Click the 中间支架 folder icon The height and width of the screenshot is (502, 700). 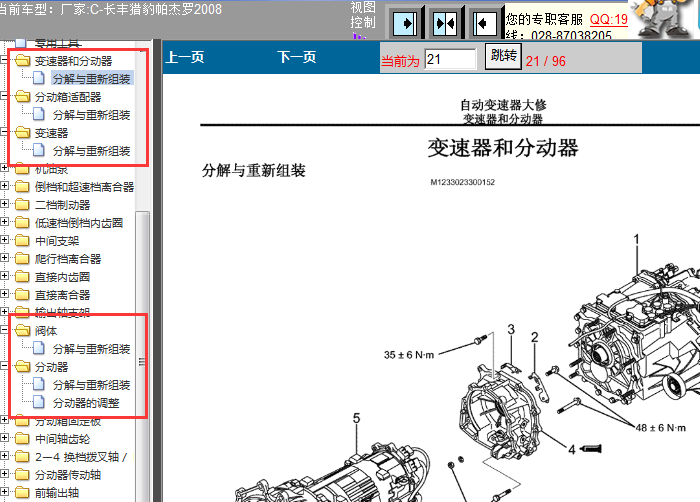(22, 240)
